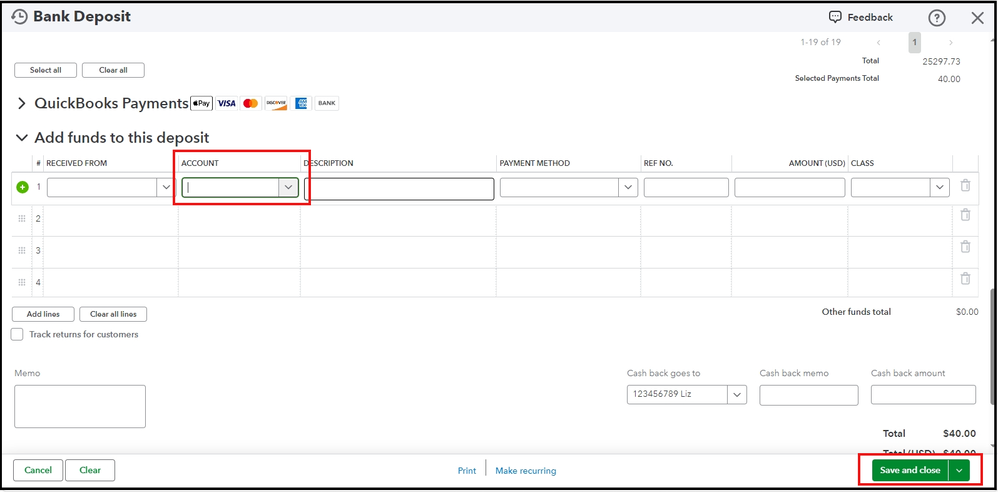
Task: Delete line 1 with the trash icon
Action: click(965, 185)
